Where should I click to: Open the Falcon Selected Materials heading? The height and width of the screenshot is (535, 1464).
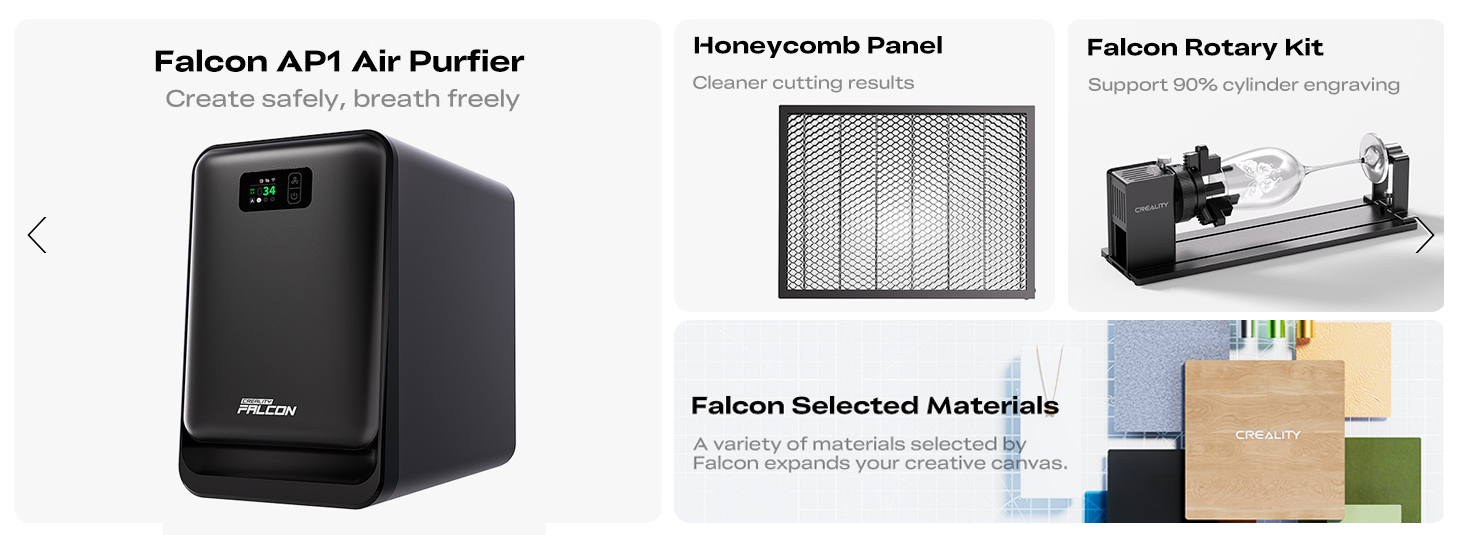point(874,406)
